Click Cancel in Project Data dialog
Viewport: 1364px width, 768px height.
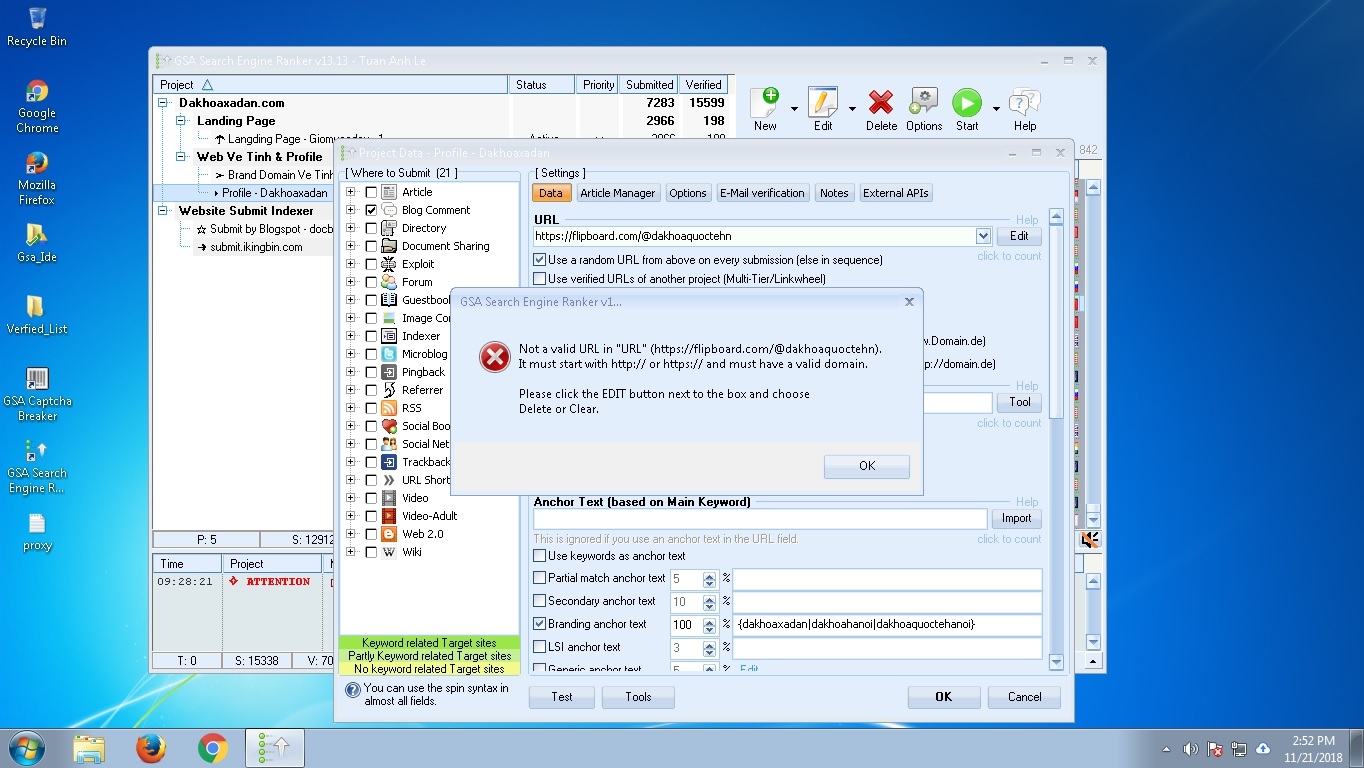pyautogui.click(x=1024, y=697)
